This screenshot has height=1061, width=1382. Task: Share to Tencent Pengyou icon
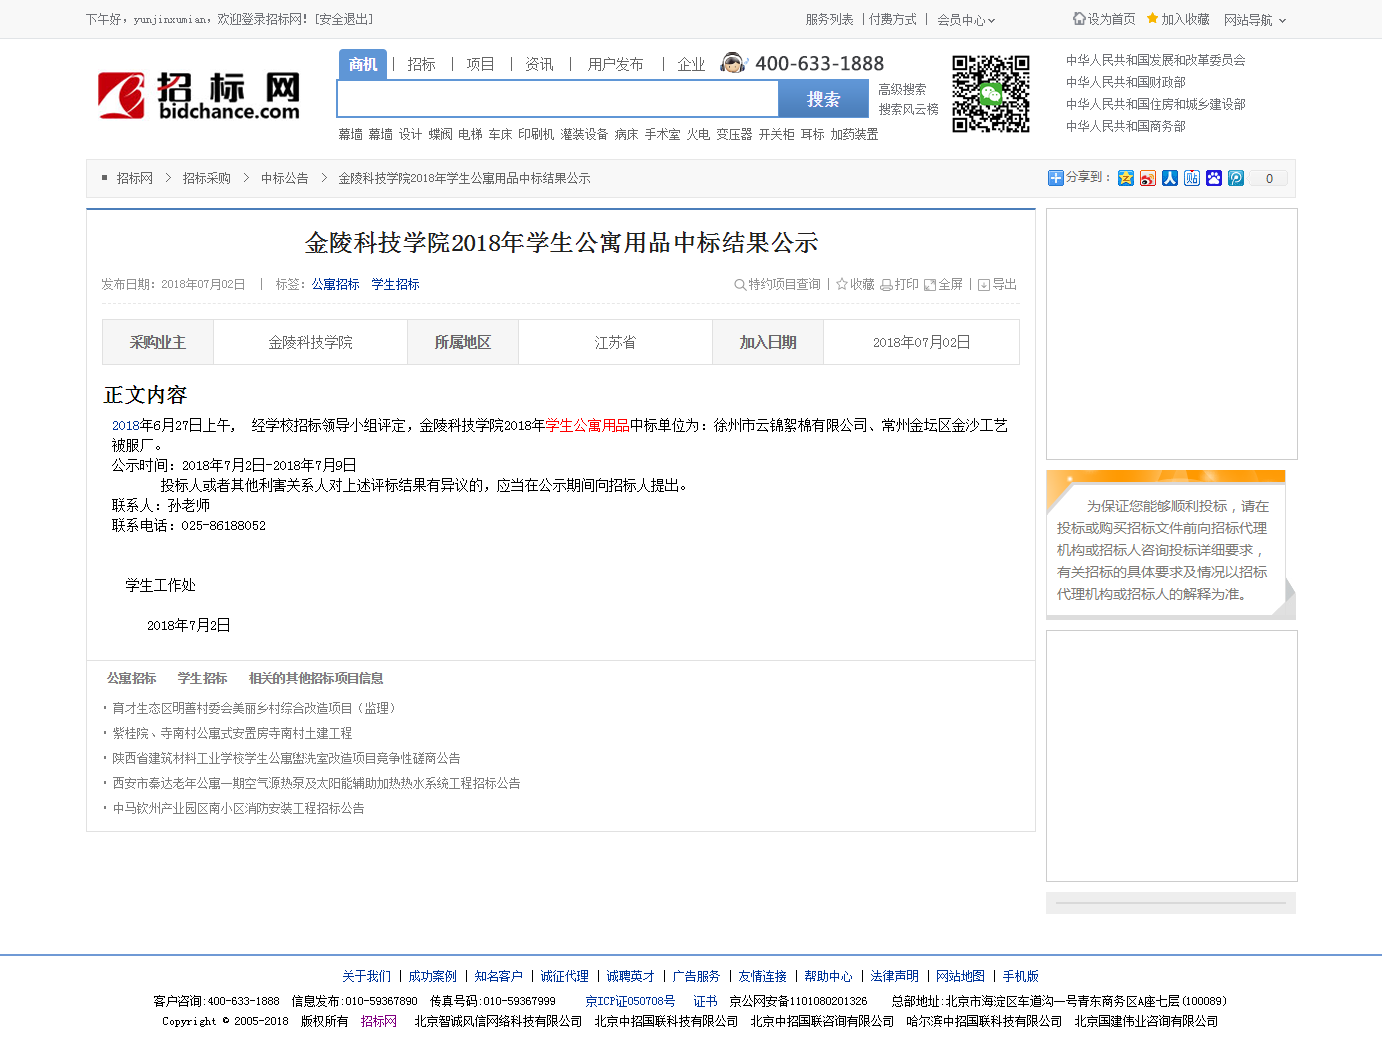pyautogui.click(x=1236, y=178)
